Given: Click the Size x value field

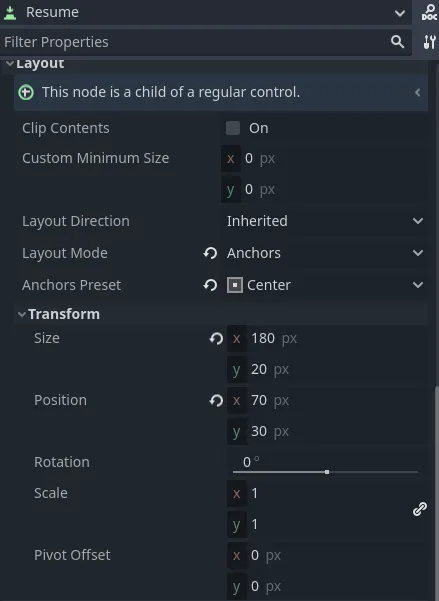Looking at the screenshot, I should pos(327,338).
